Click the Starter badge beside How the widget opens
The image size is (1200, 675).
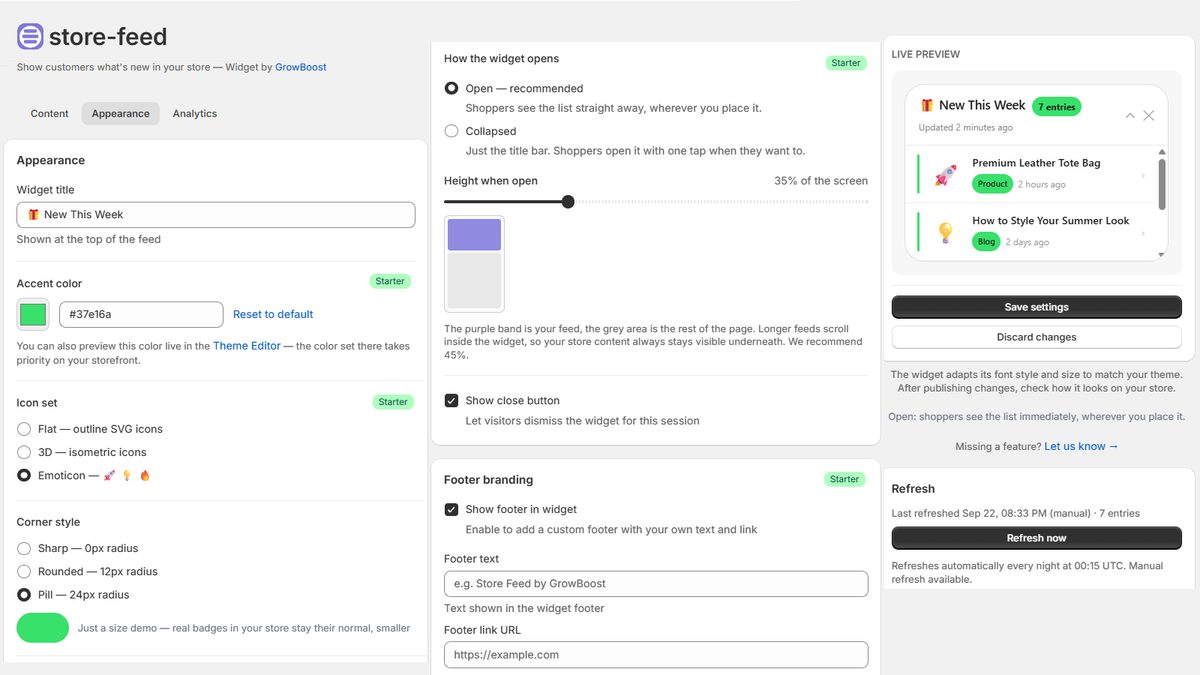(846, 63)
